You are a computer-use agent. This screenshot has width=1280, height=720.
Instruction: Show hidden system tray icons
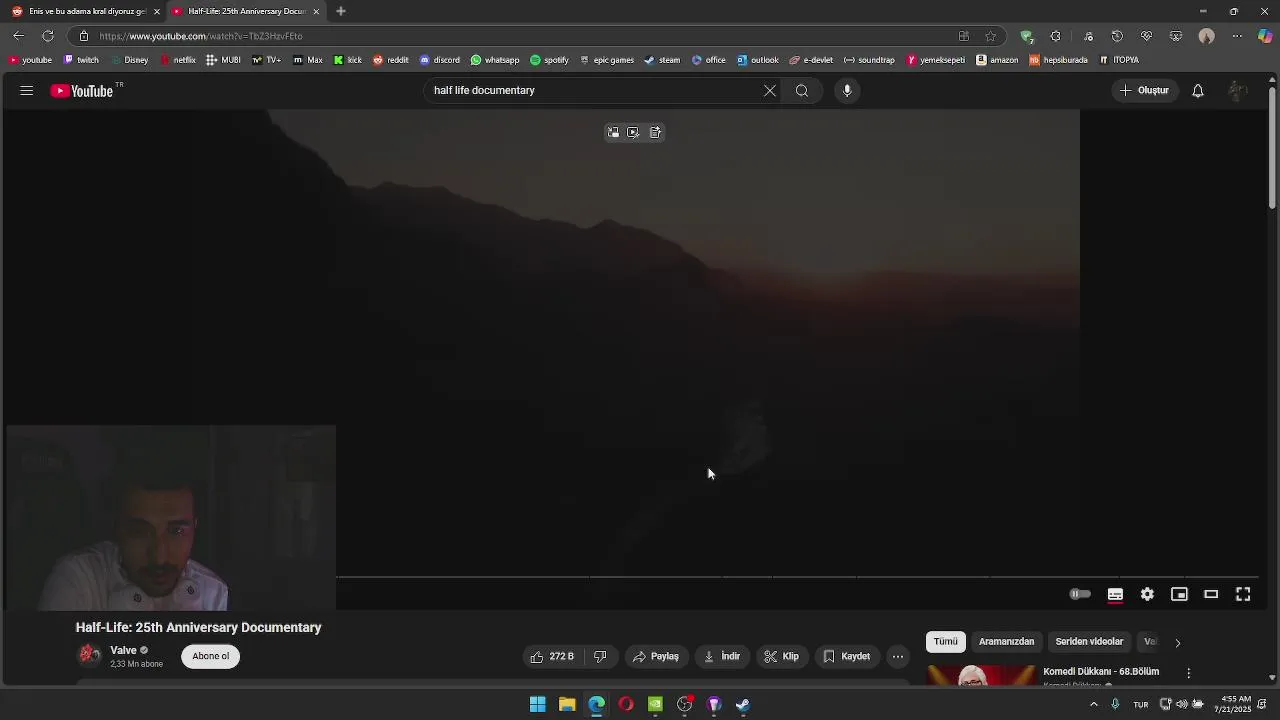(1093, 704)
